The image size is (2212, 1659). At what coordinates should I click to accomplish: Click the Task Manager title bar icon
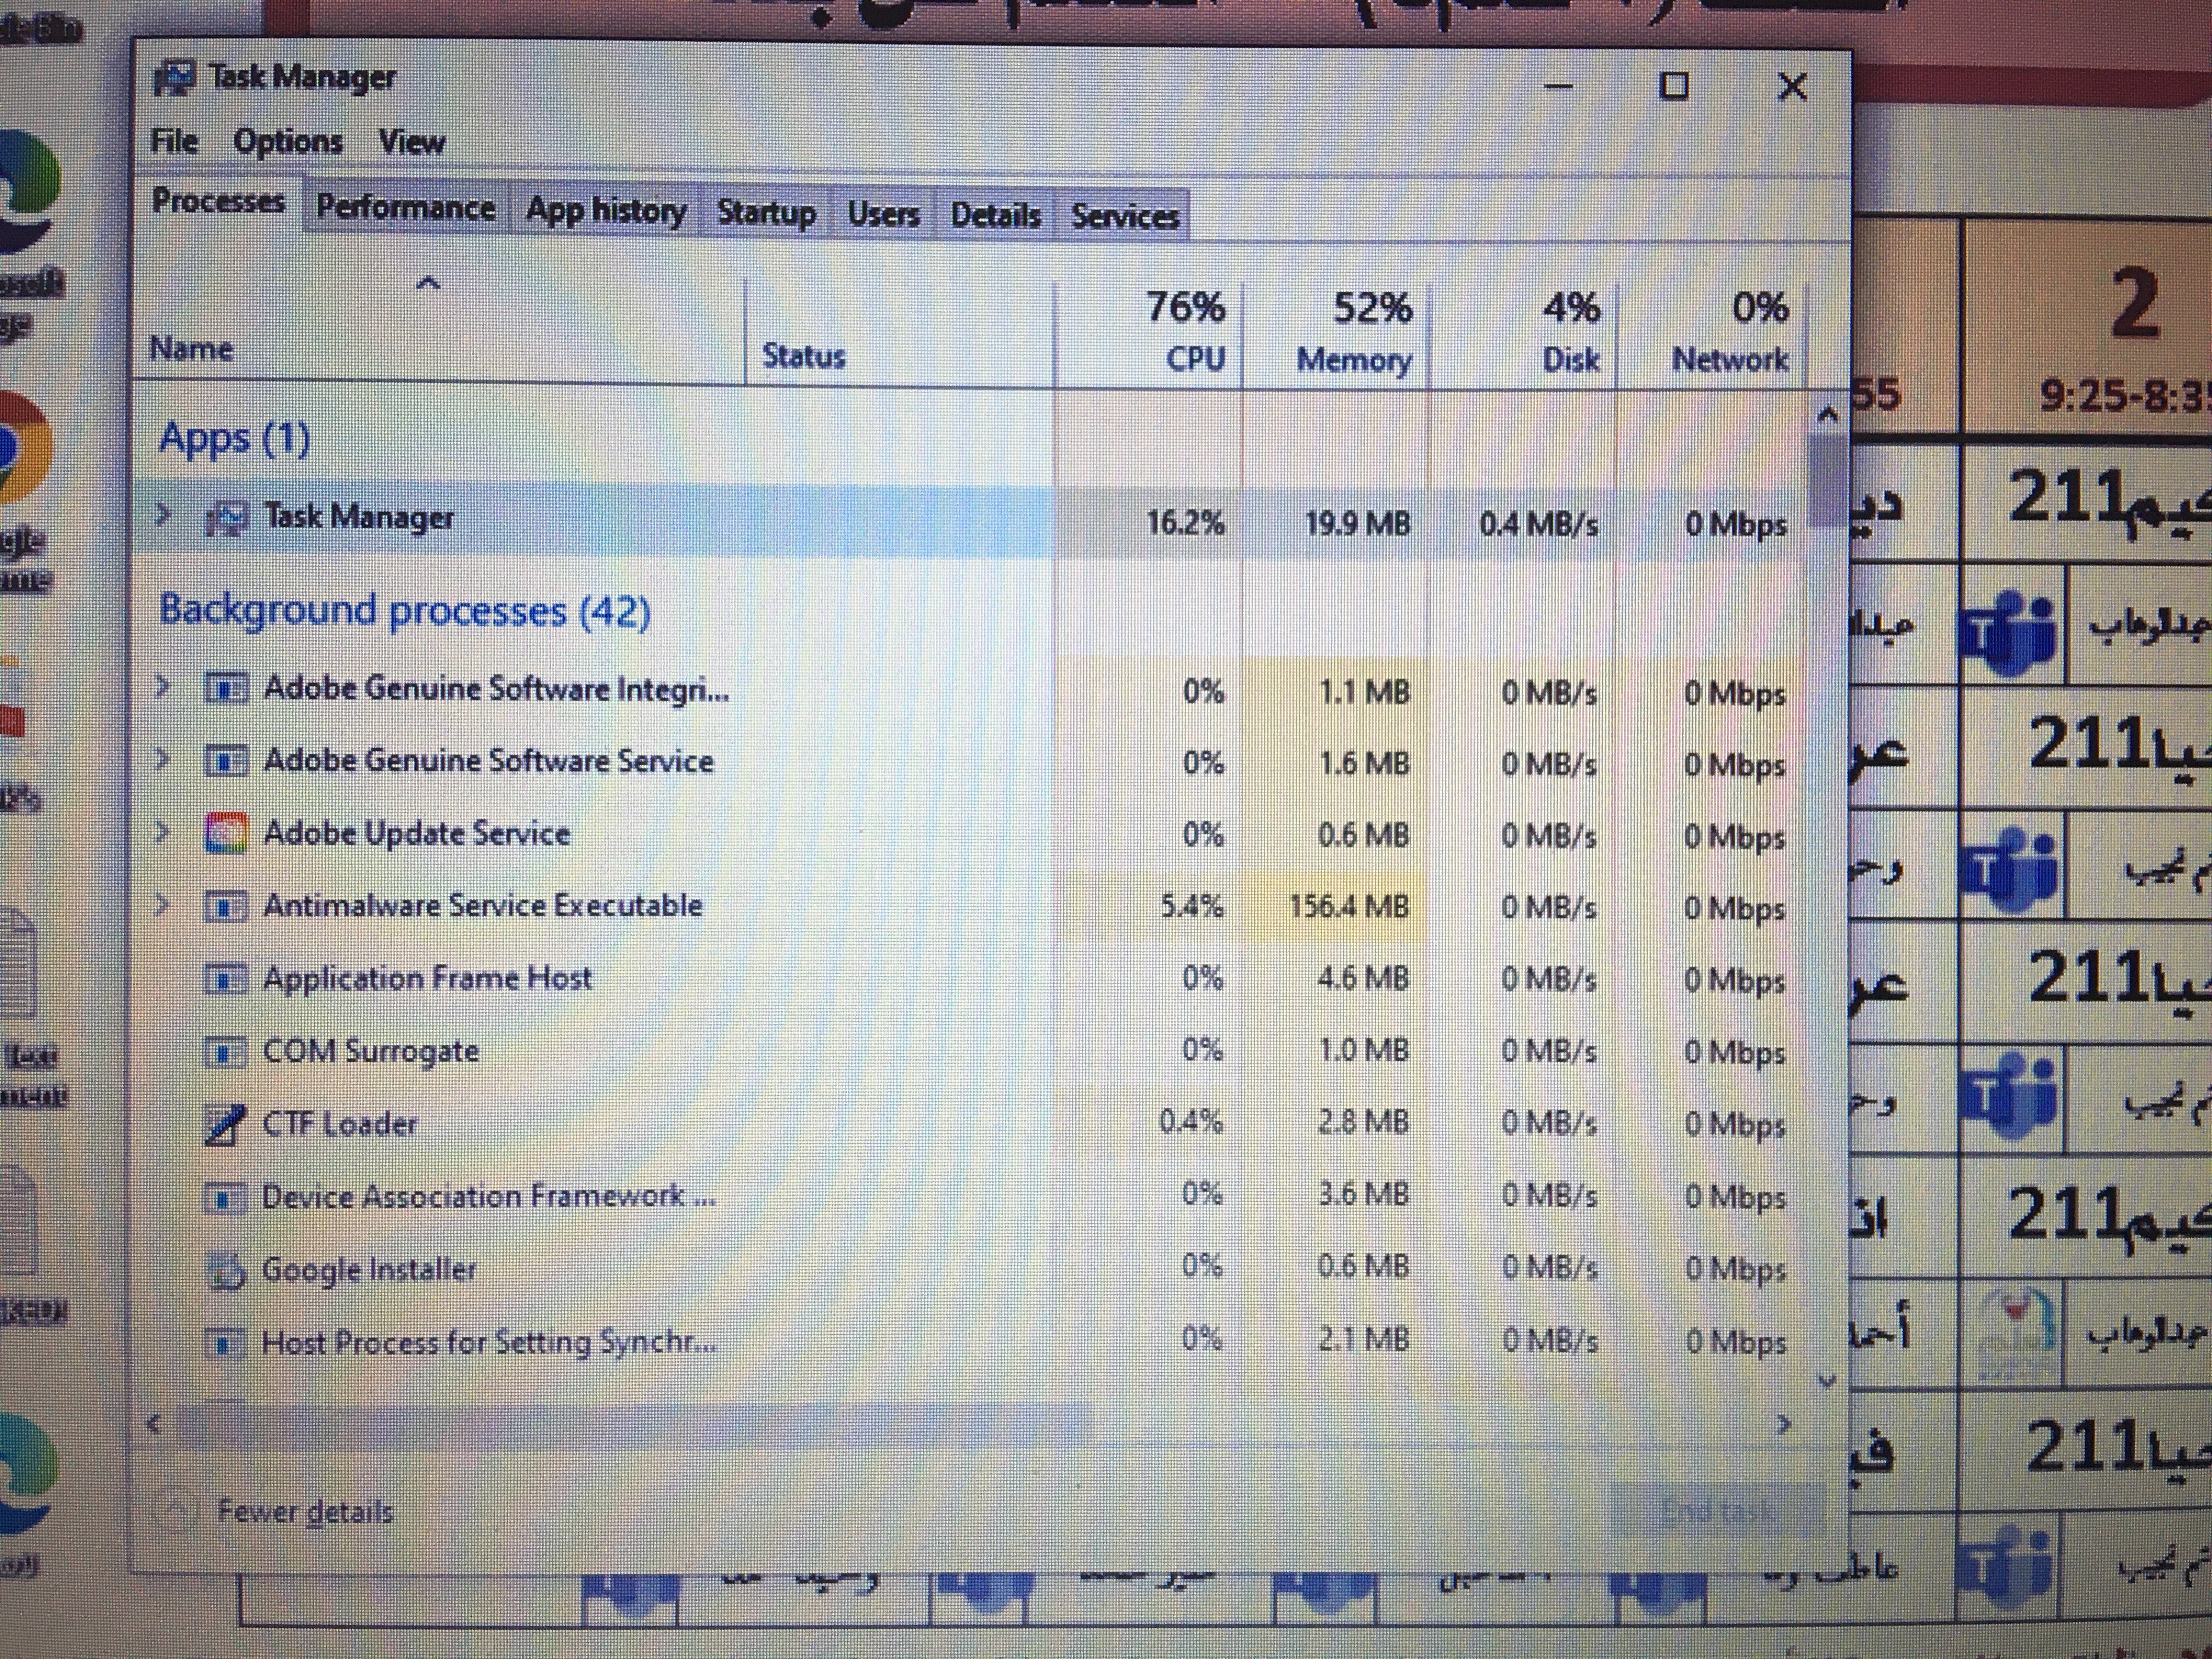tap(175, 78)
